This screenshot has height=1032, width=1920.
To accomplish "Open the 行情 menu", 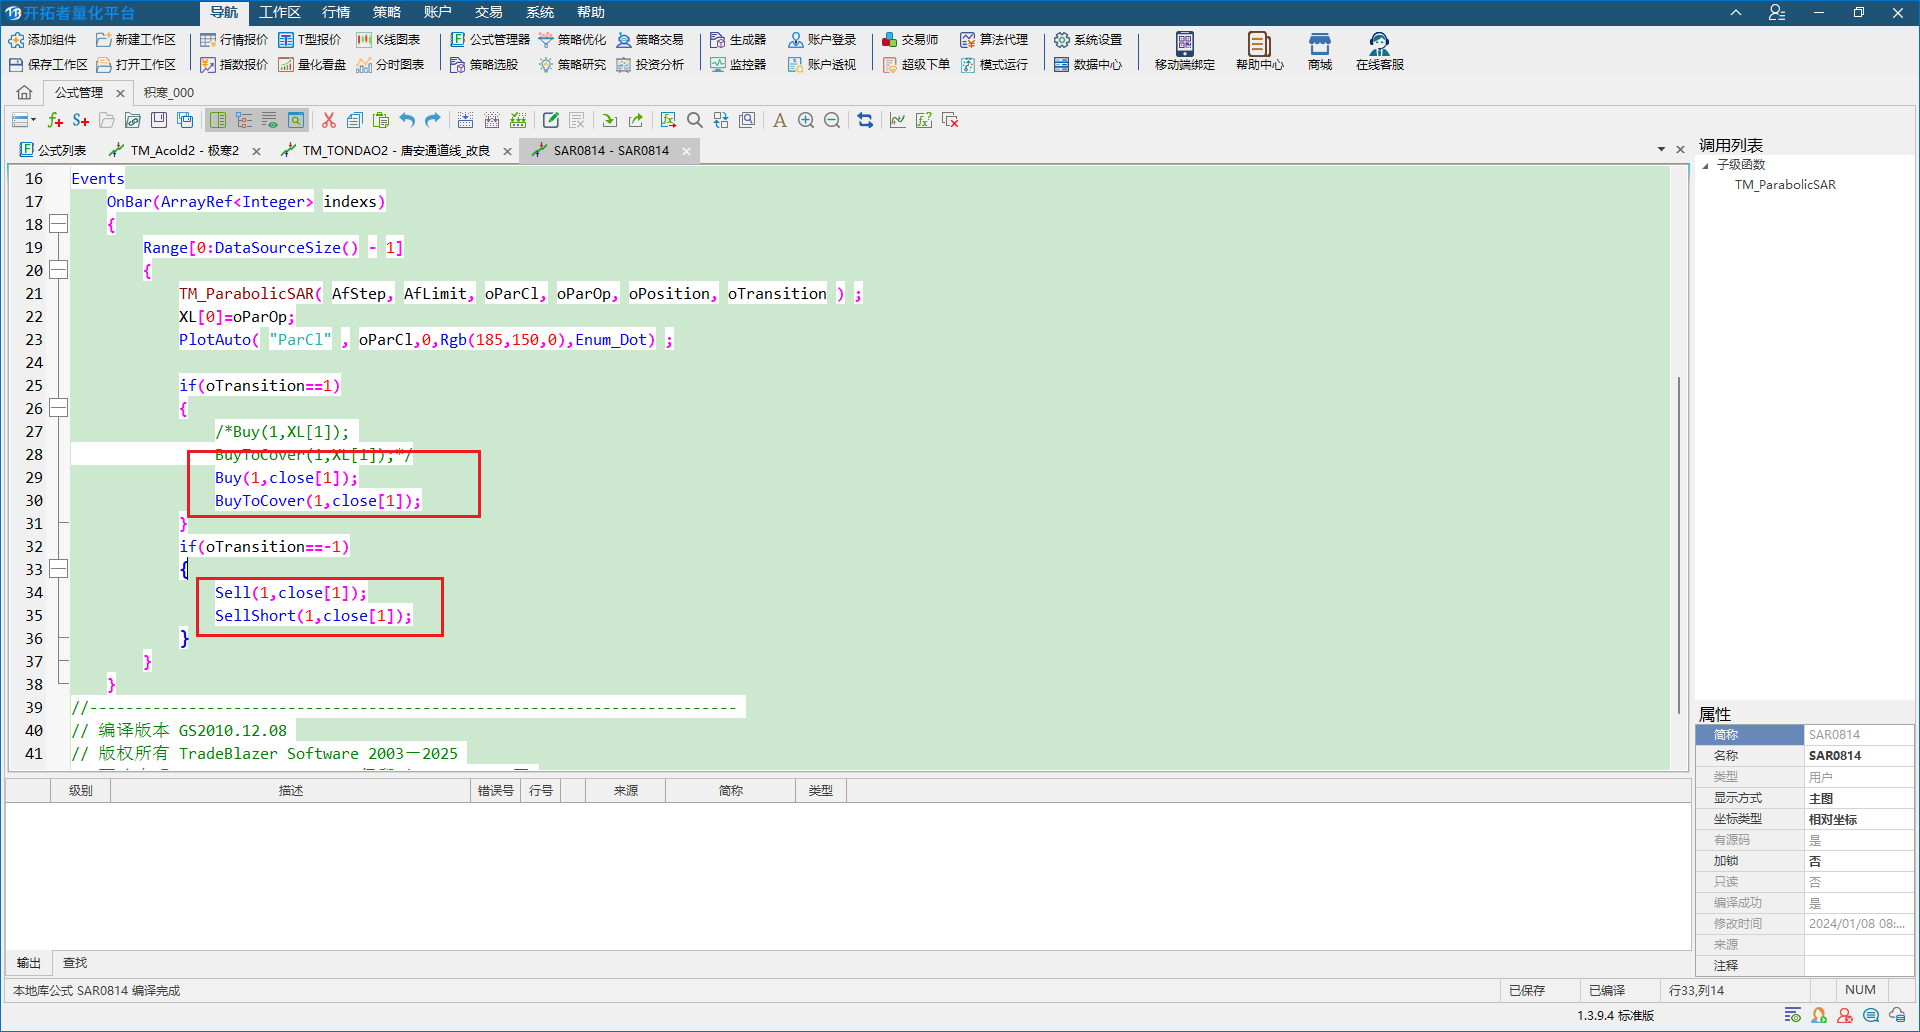I will 336,12.
